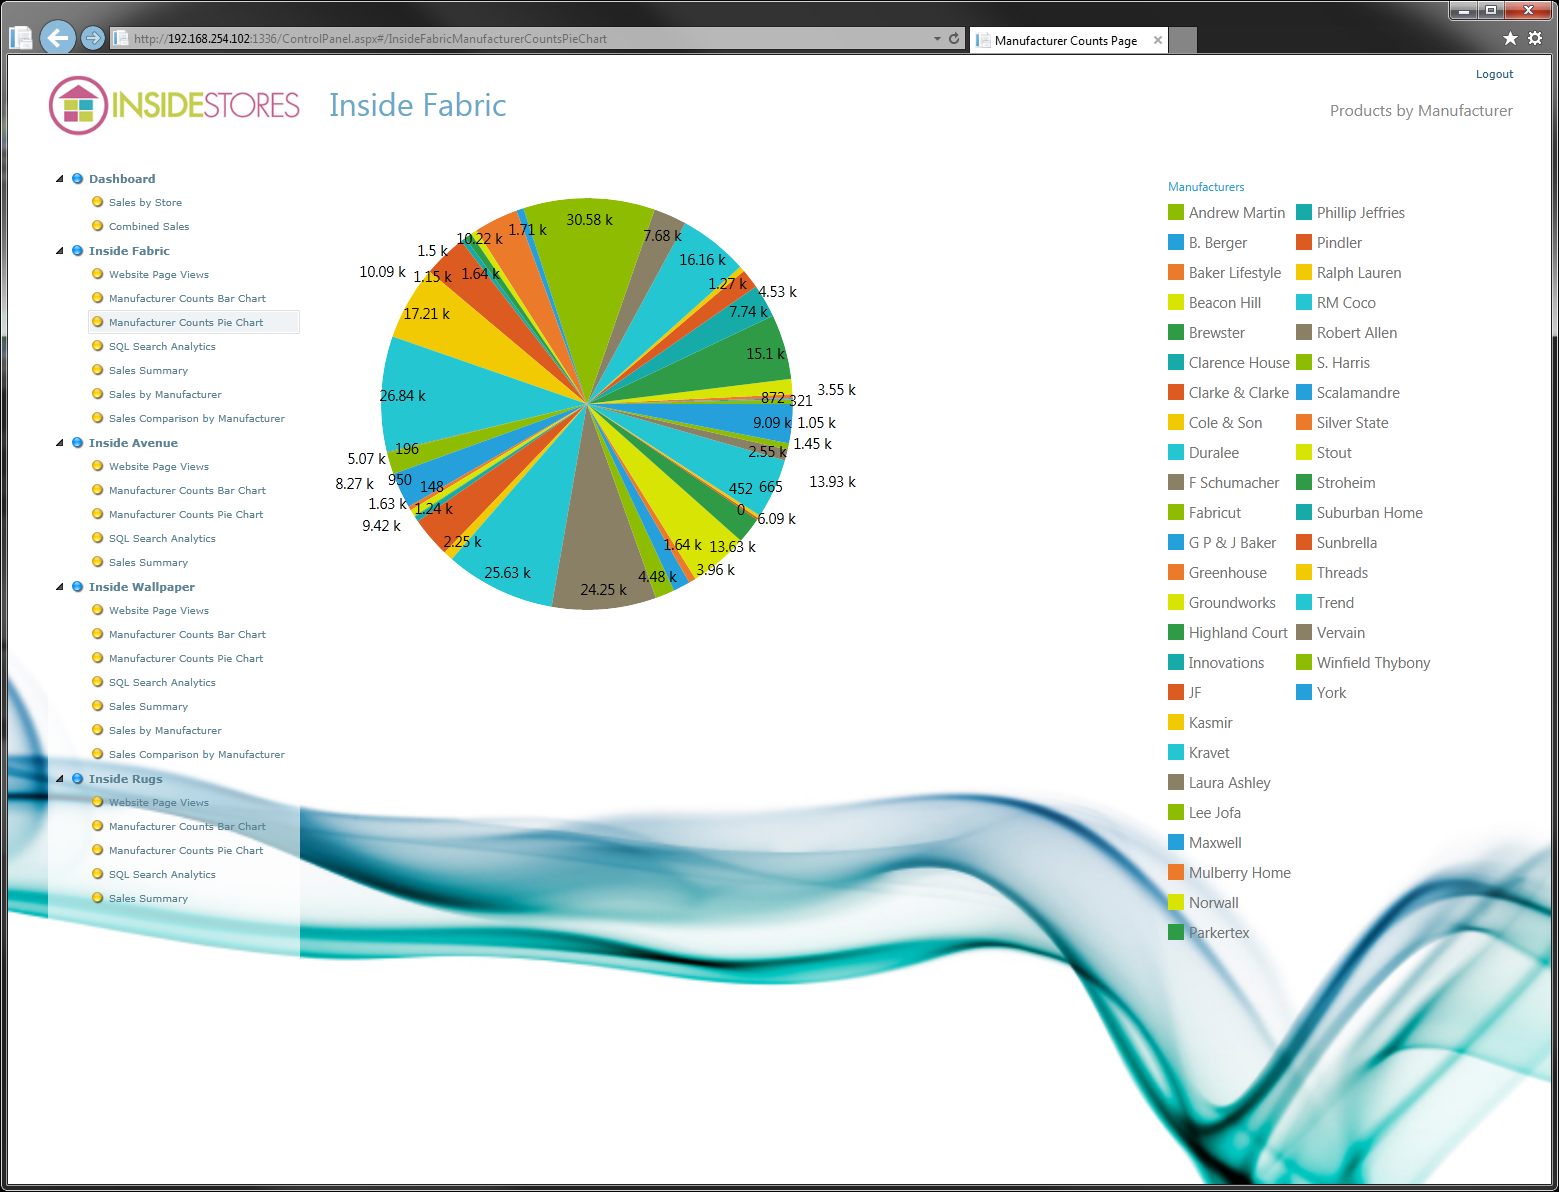This screenshot has height=1192, width=1559.
Task: Click the Inside Rugs globe icon in tree
Action: point(77,779)
